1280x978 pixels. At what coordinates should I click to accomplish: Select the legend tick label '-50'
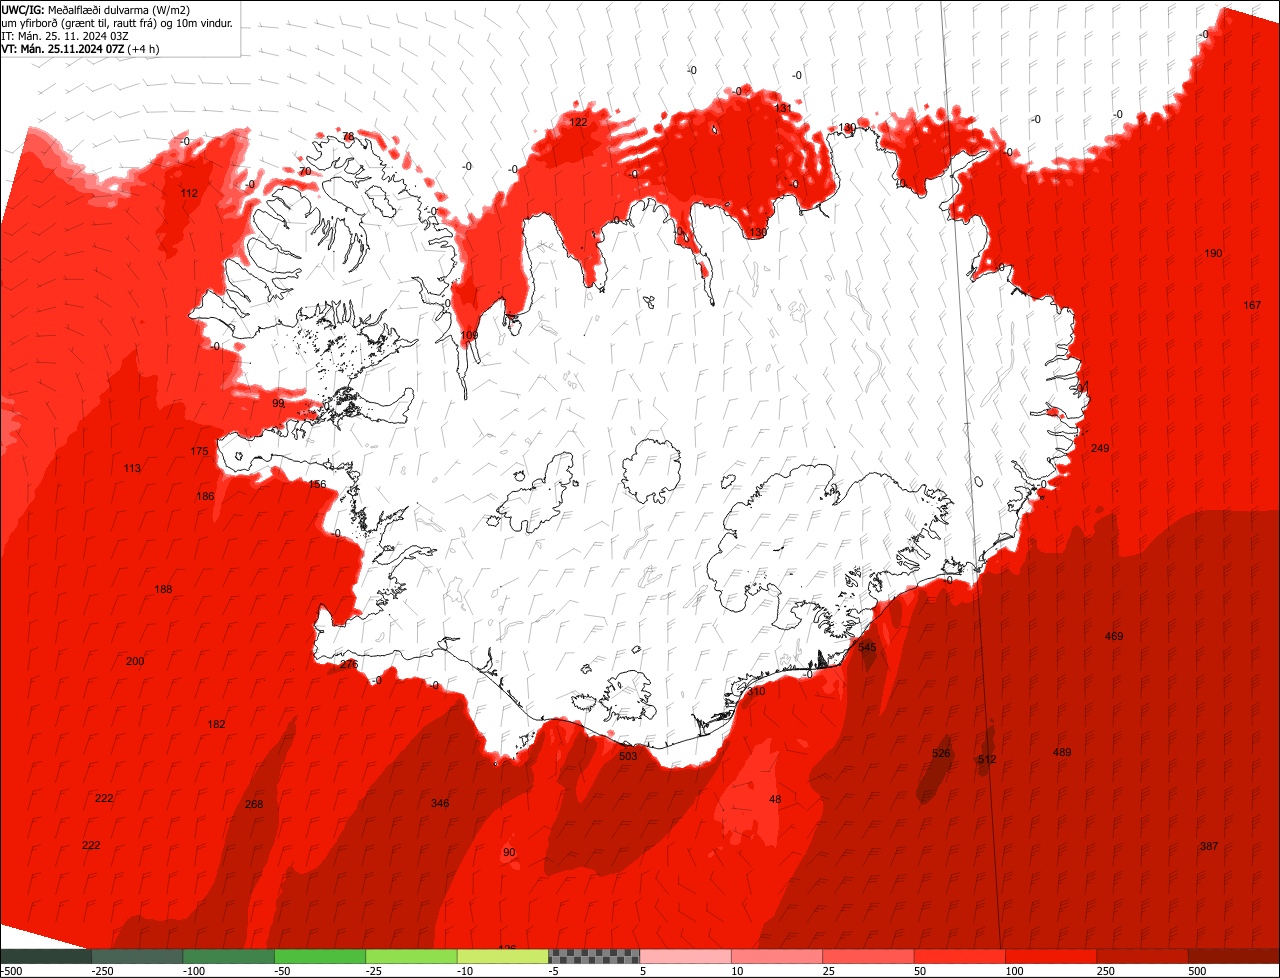click(283, 971)
